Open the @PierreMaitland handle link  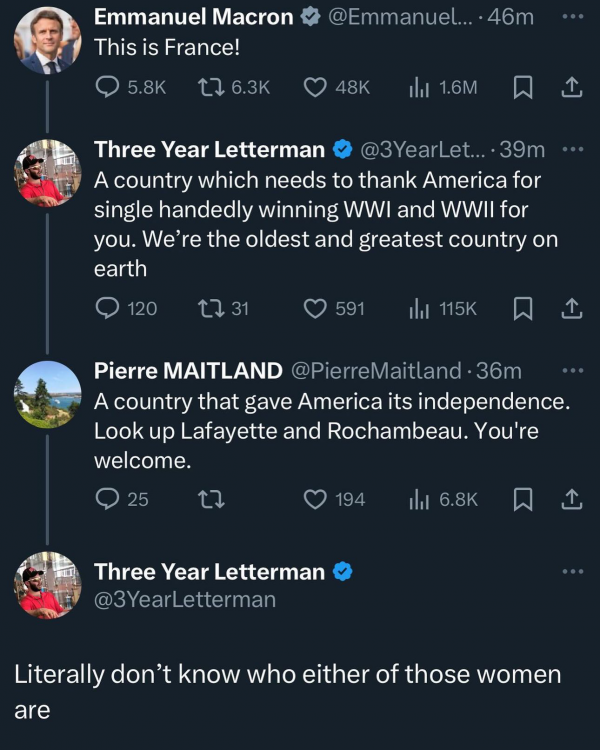tap(377, 371)
